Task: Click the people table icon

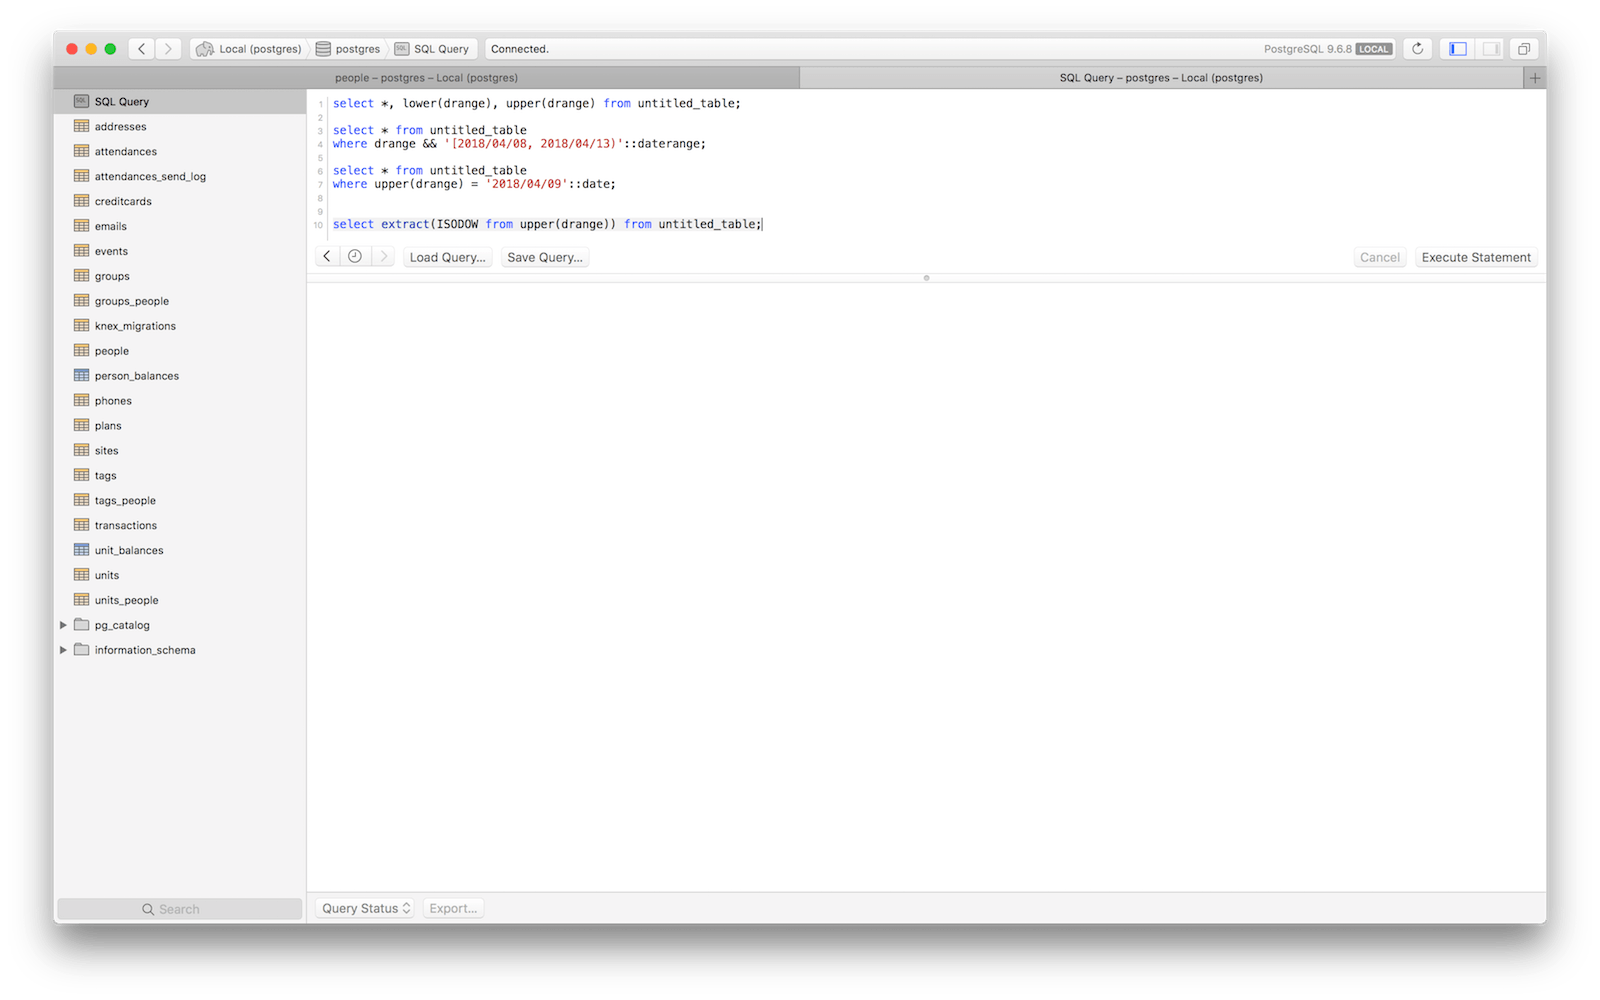Action: (x=82, y=351)
